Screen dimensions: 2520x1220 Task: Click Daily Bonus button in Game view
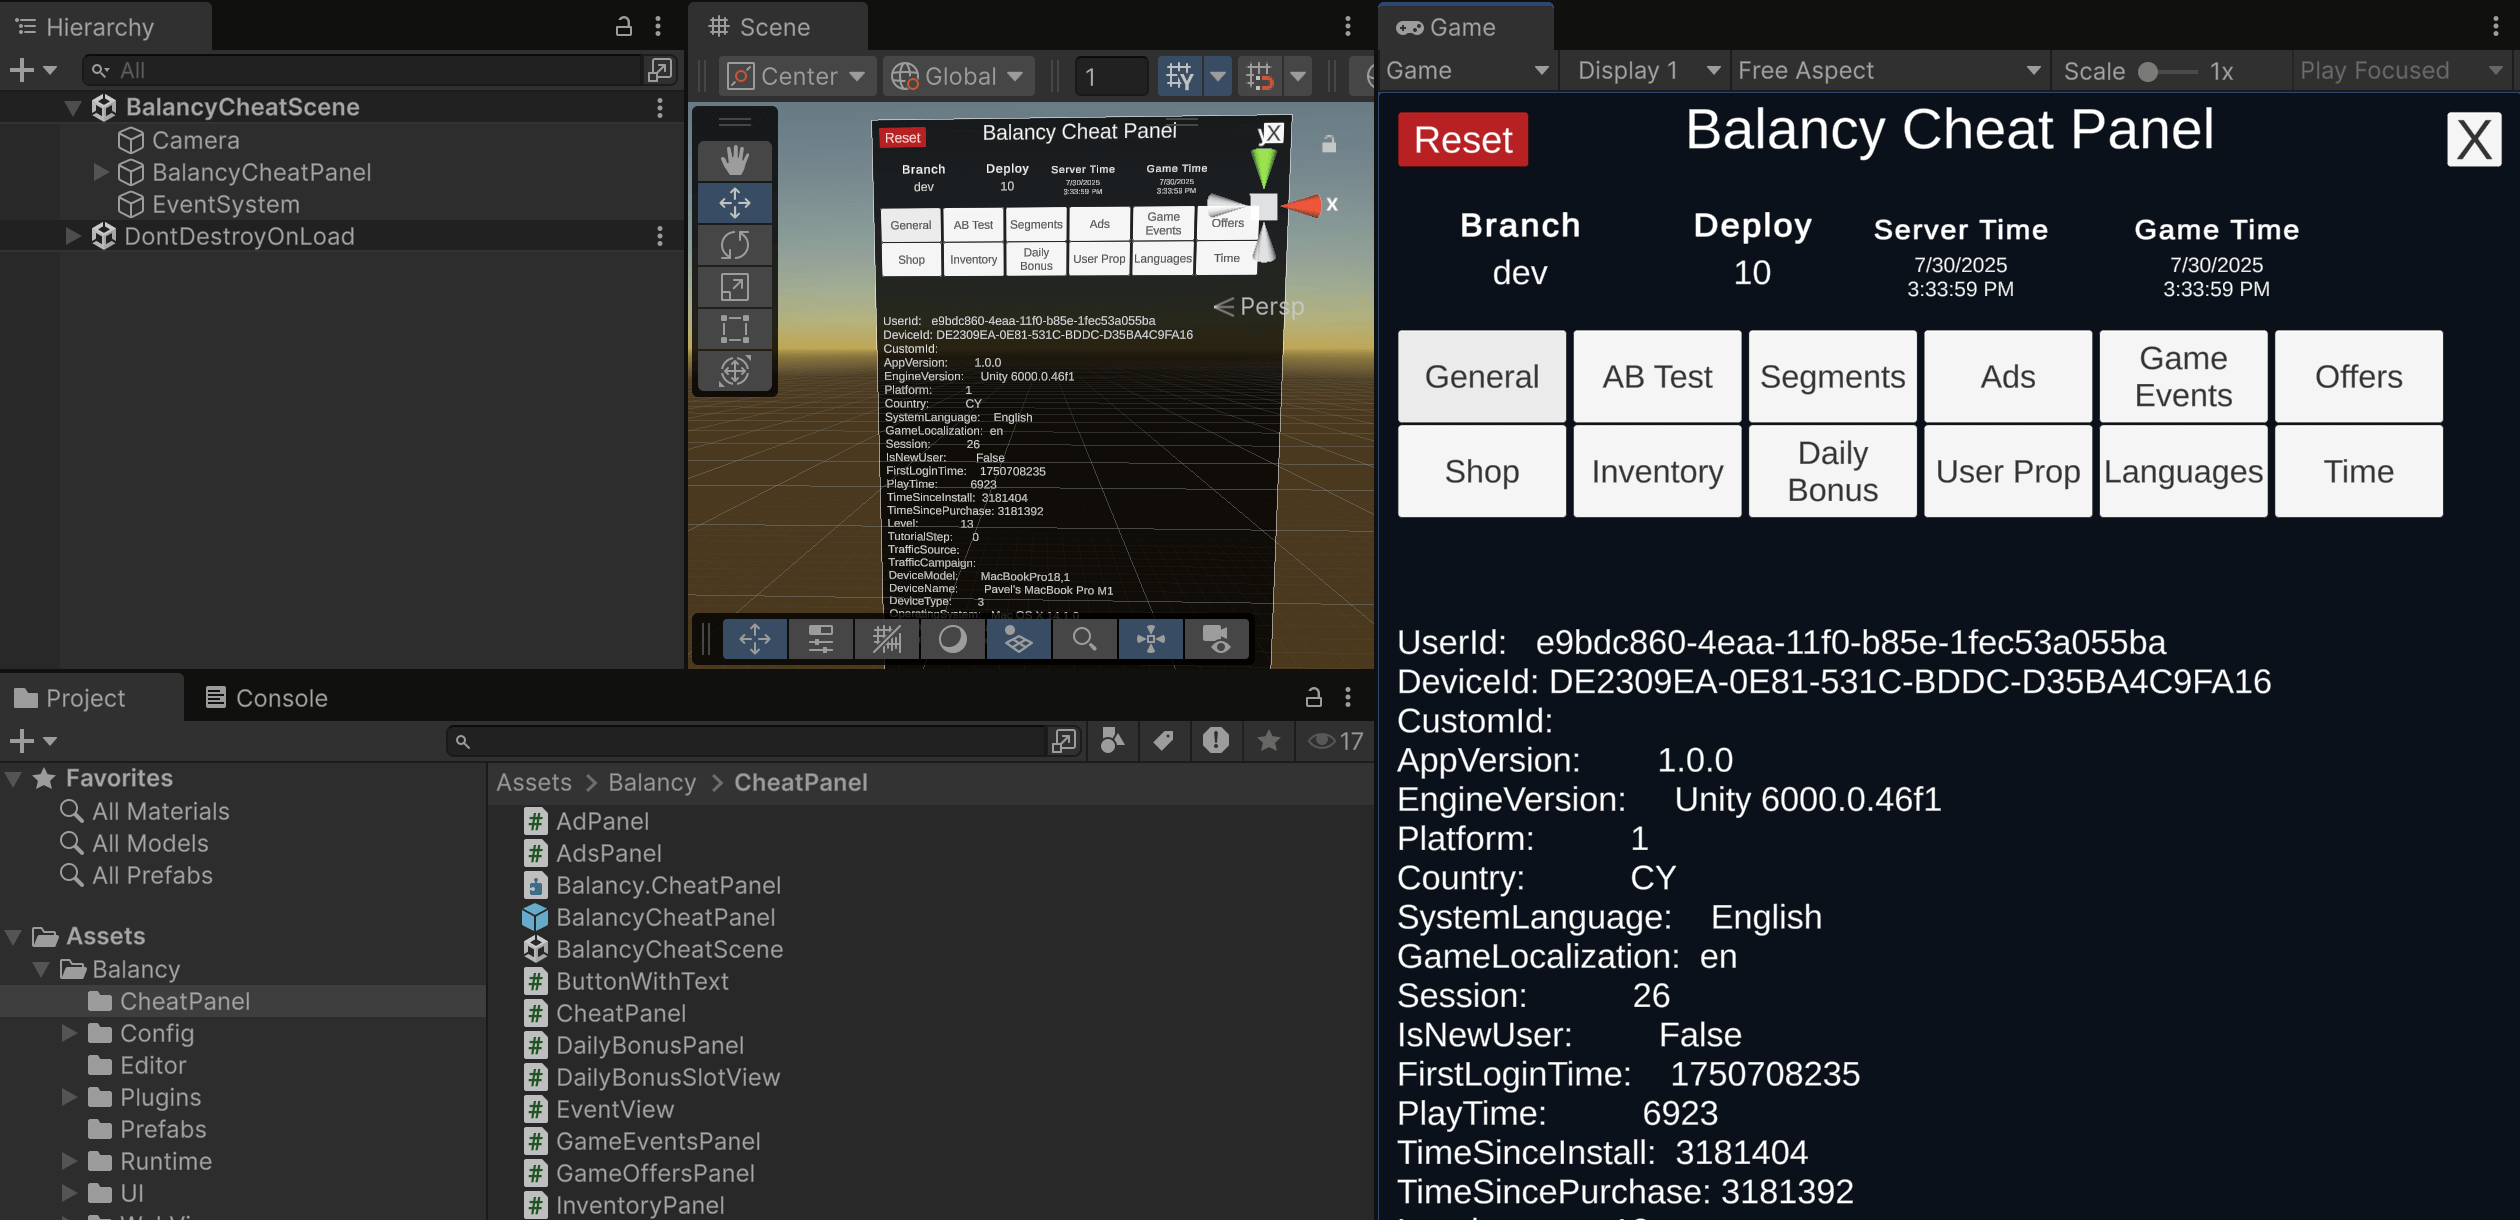(x=1832, y=471)
